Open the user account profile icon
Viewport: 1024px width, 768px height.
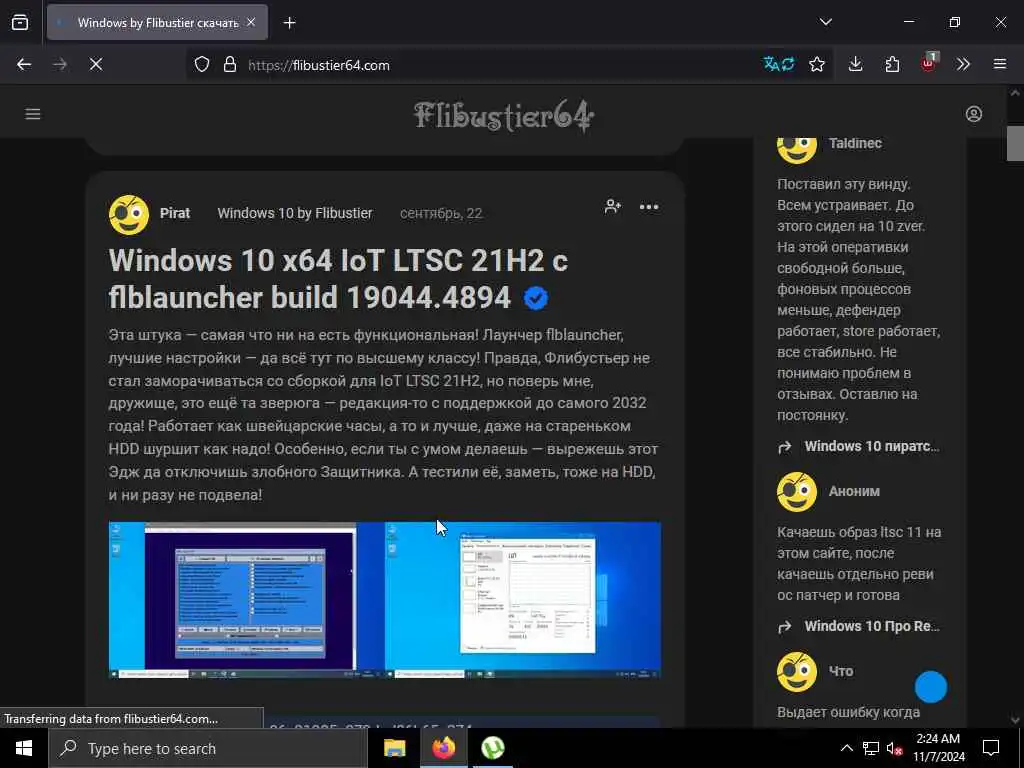974,114
